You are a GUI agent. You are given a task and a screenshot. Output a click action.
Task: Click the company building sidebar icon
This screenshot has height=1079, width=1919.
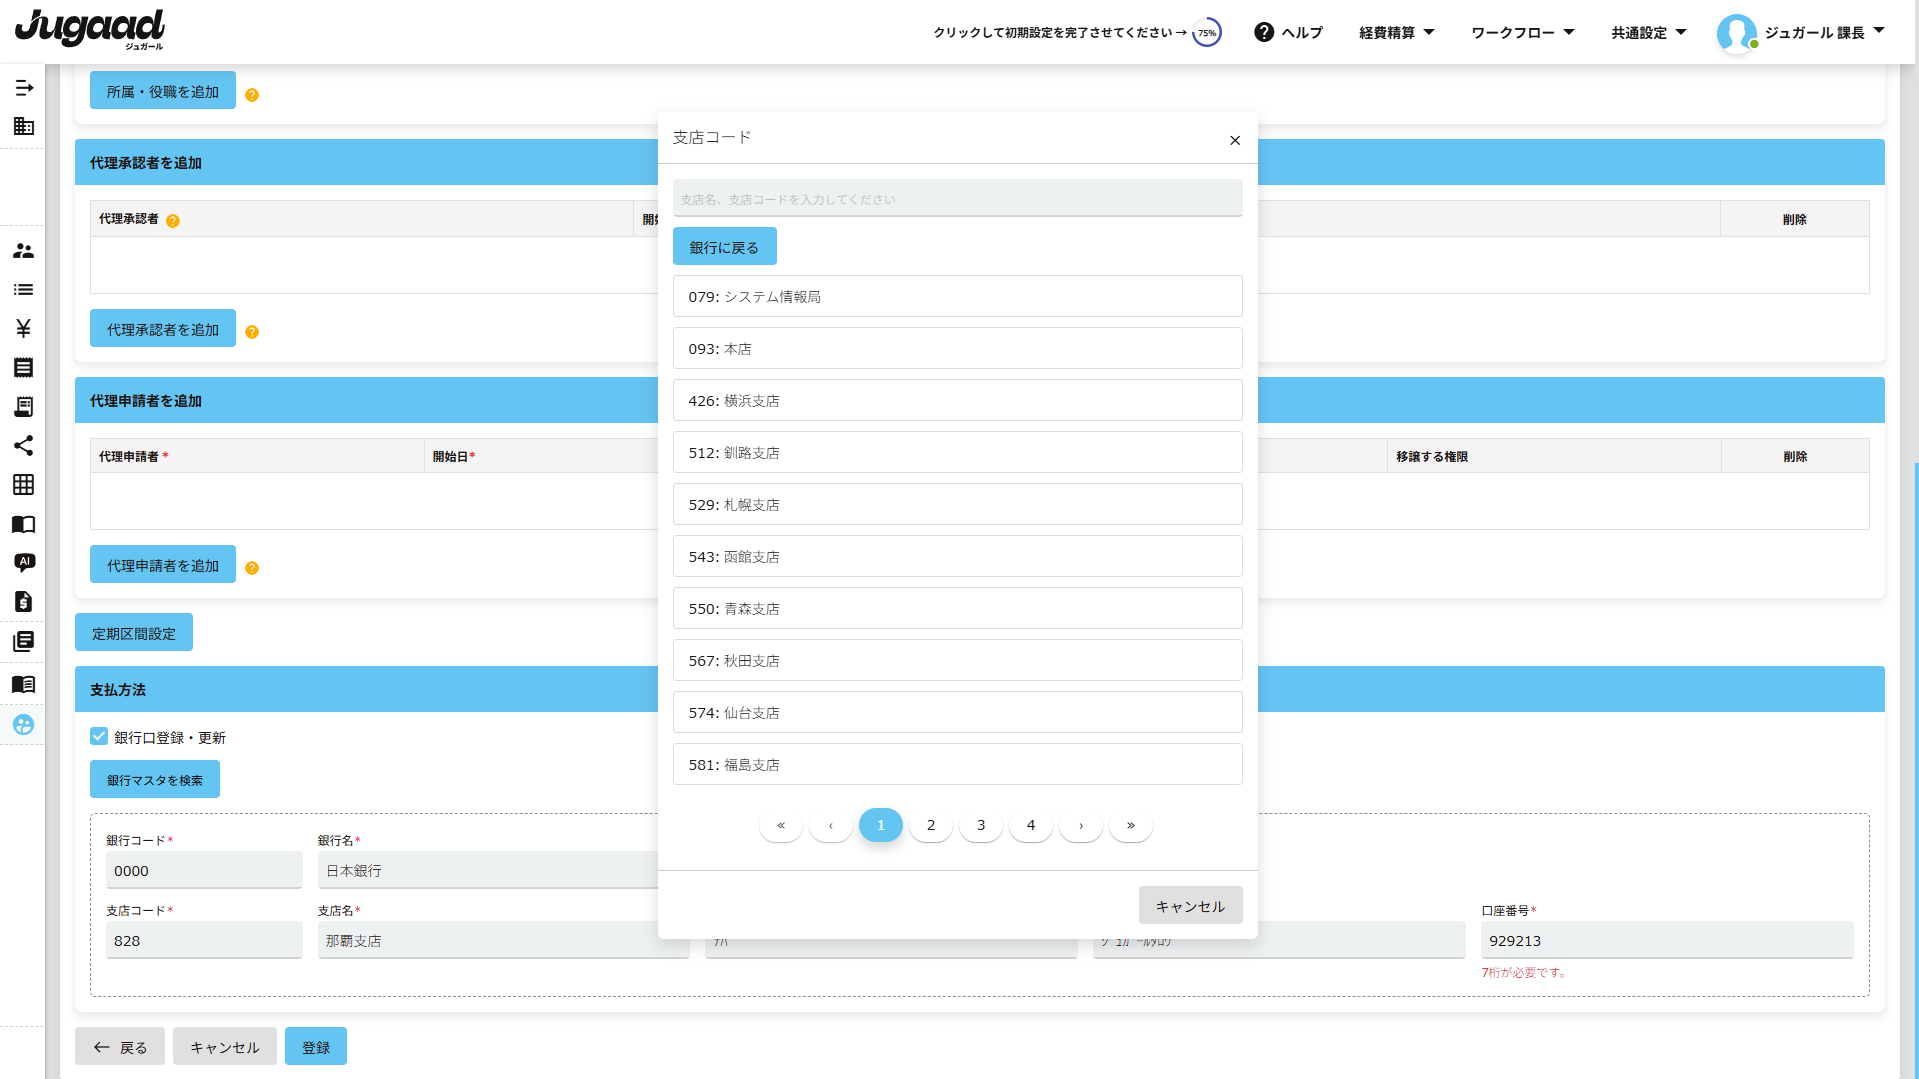pyautogui.click(x=23, y=126)
